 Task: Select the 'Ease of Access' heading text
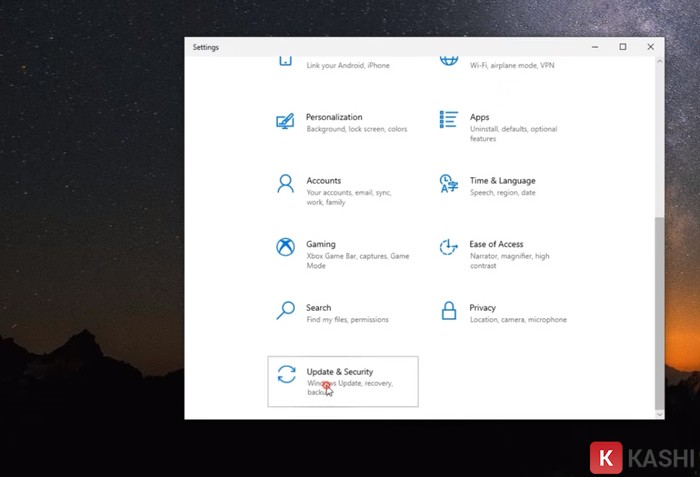(496, 244)
